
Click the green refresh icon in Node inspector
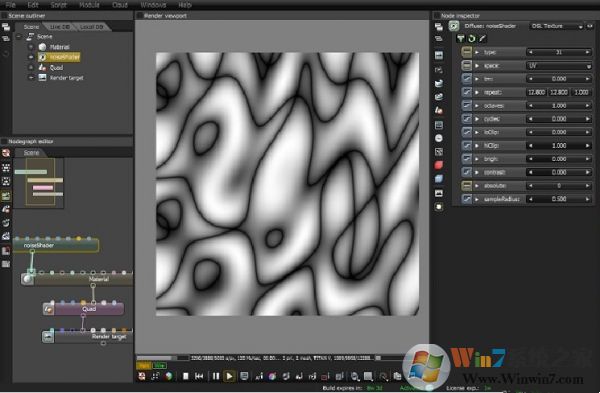(x=472, y=38)
